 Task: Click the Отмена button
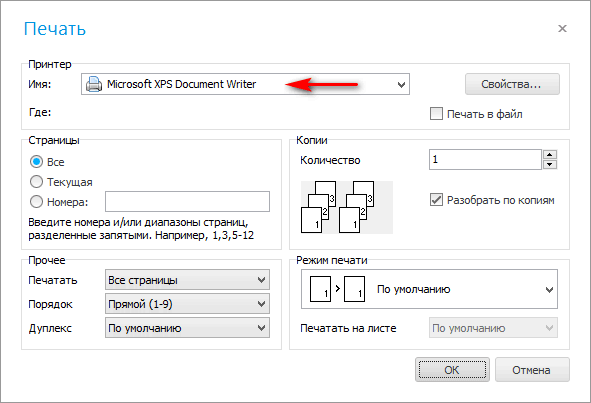tap(532, 370)
